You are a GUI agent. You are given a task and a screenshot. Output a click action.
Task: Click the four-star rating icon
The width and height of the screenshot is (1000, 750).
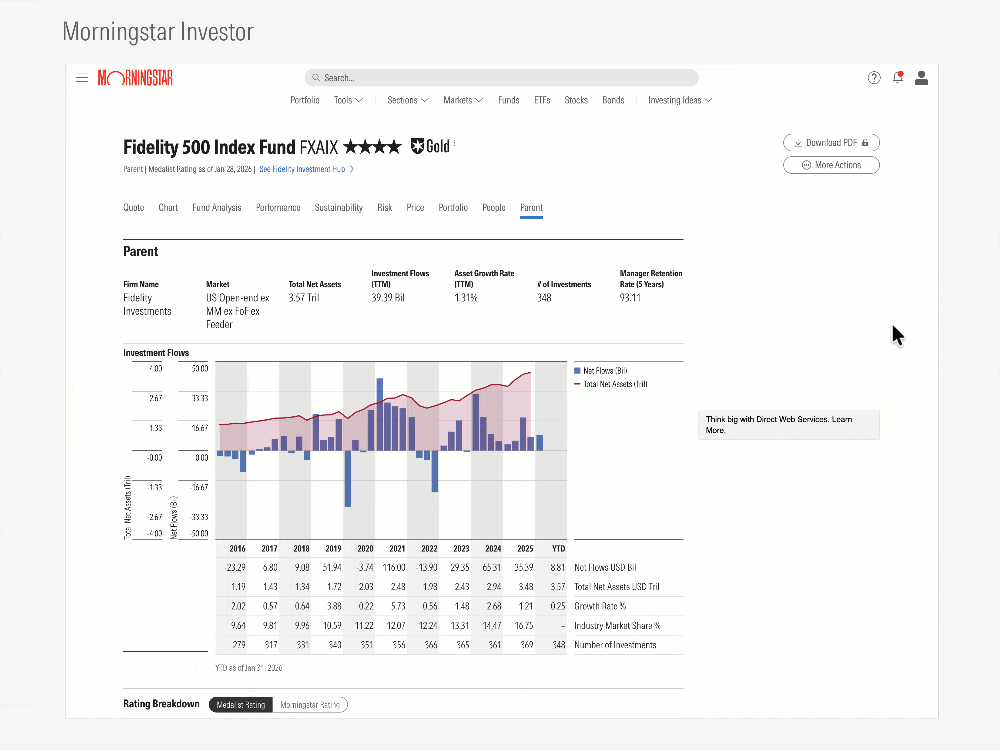click(372, 147)
